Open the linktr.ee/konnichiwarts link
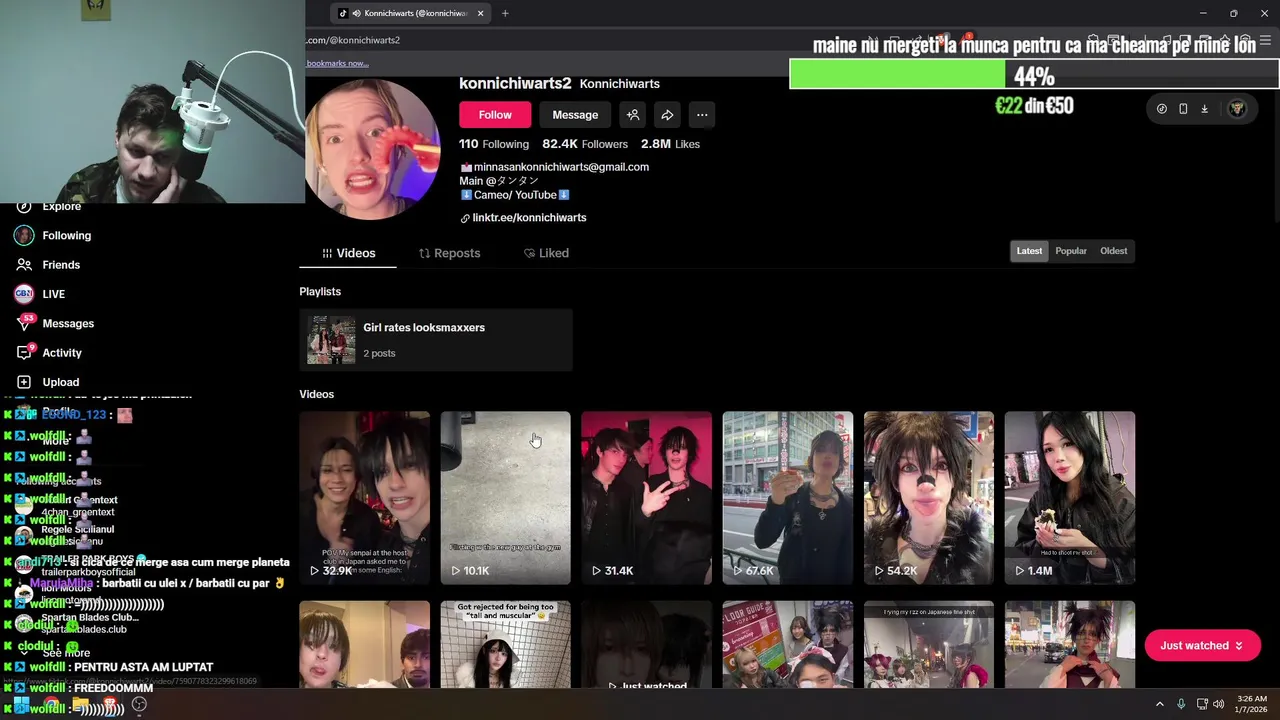This screenshot has width=1280, height=720. coord(529,218)
